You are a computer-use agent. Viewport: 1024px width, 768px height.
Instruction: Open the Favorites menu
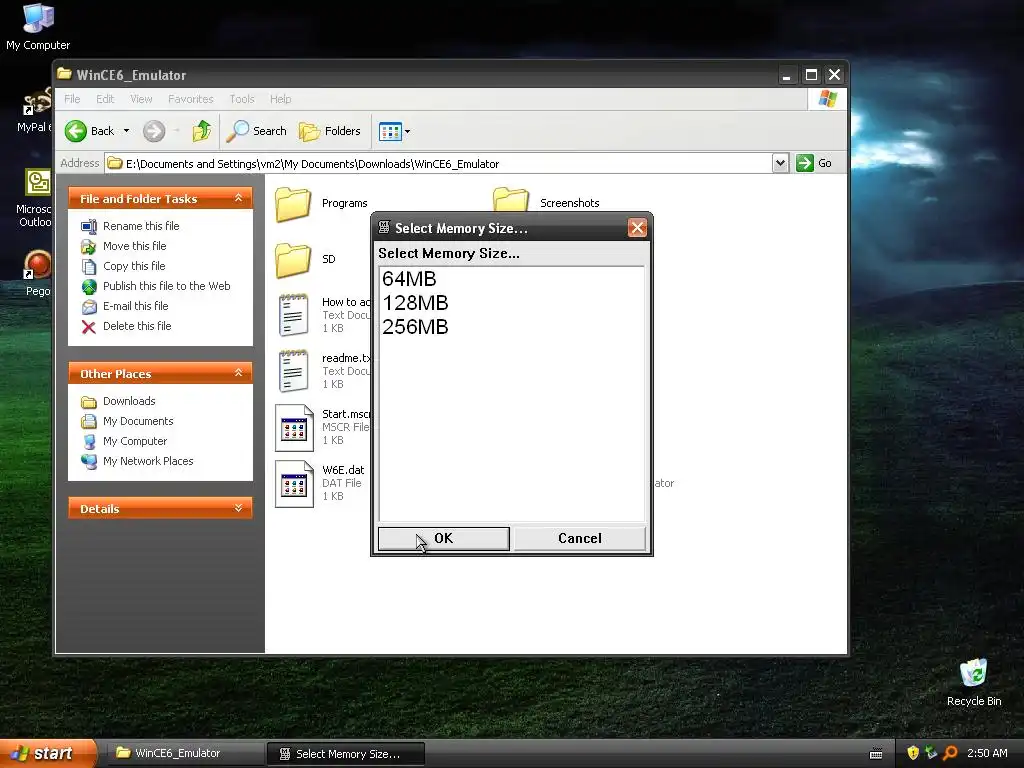191,99
